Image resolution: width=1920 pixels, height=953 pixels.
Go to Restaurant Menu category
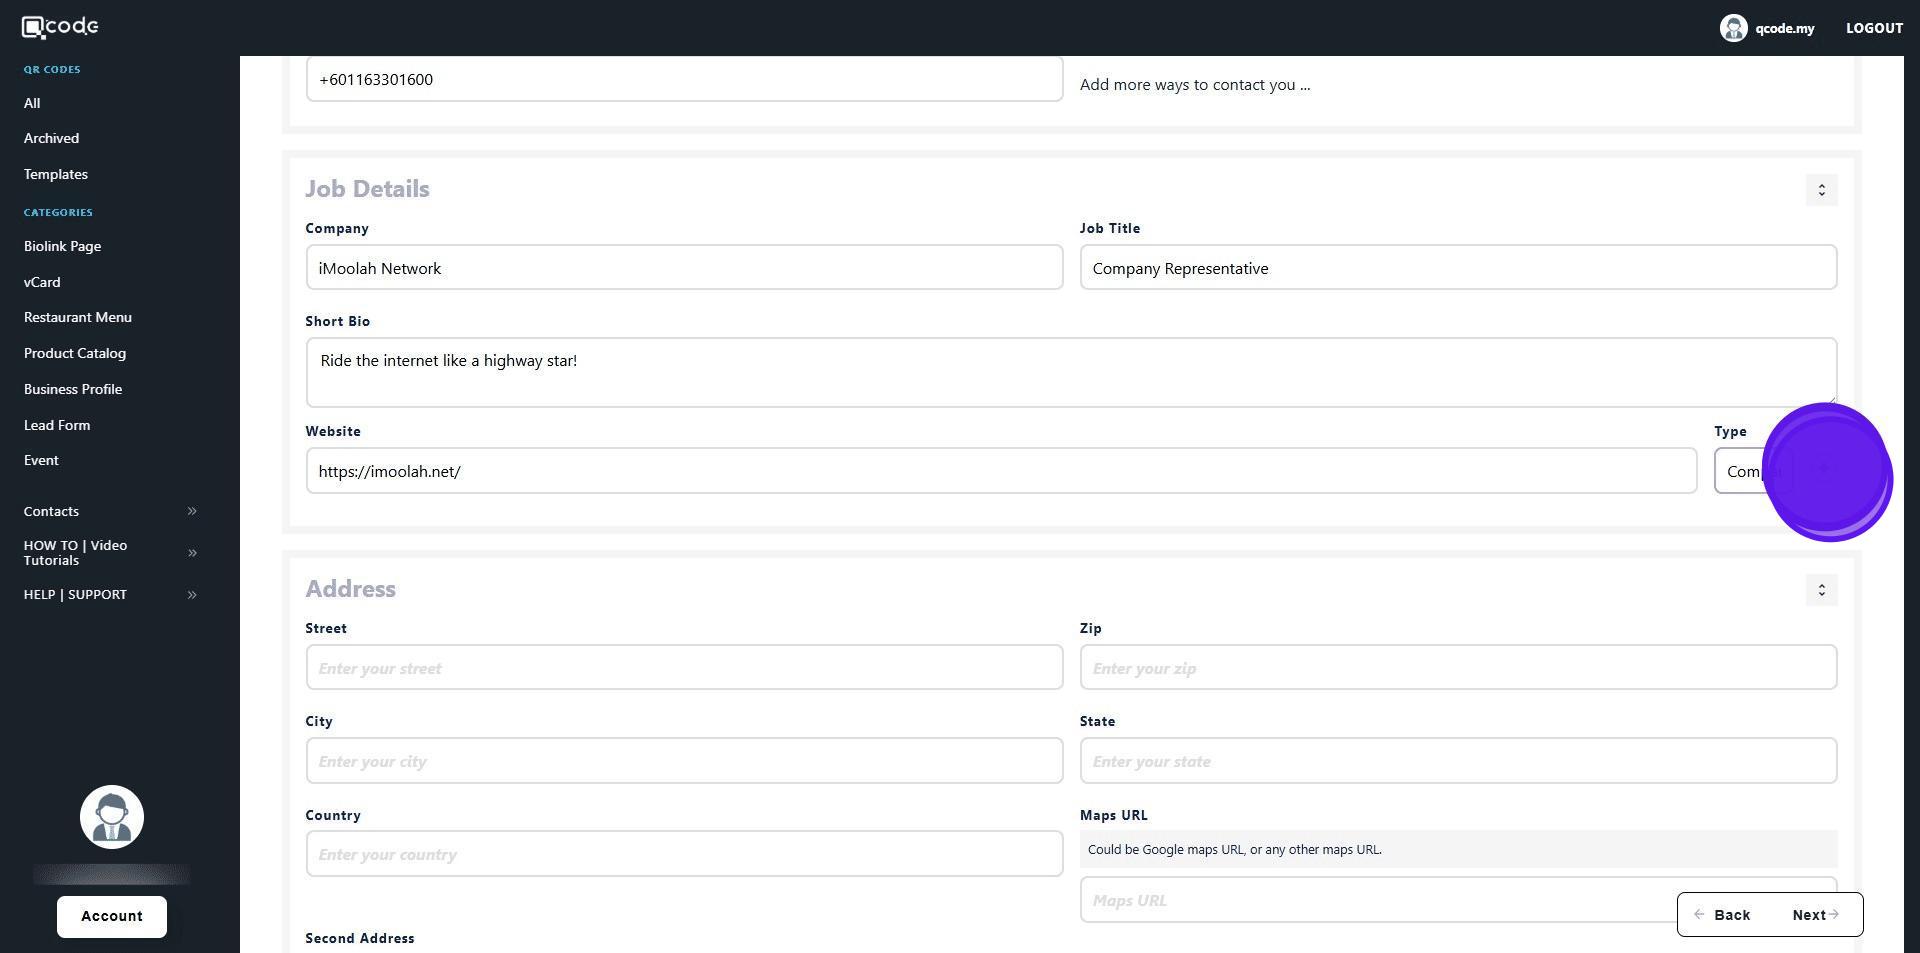coord(78,317)
